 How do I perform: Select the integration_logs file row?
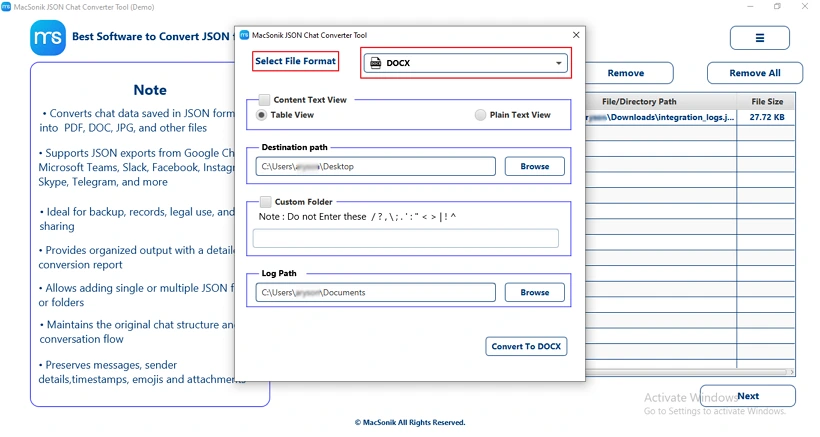(690, 118)
